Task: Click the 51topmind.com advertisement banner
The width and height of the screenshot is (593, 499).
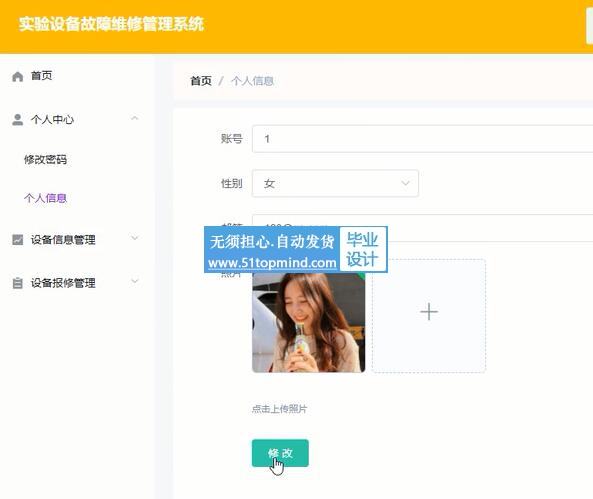Action: click(x=296, y=249)
